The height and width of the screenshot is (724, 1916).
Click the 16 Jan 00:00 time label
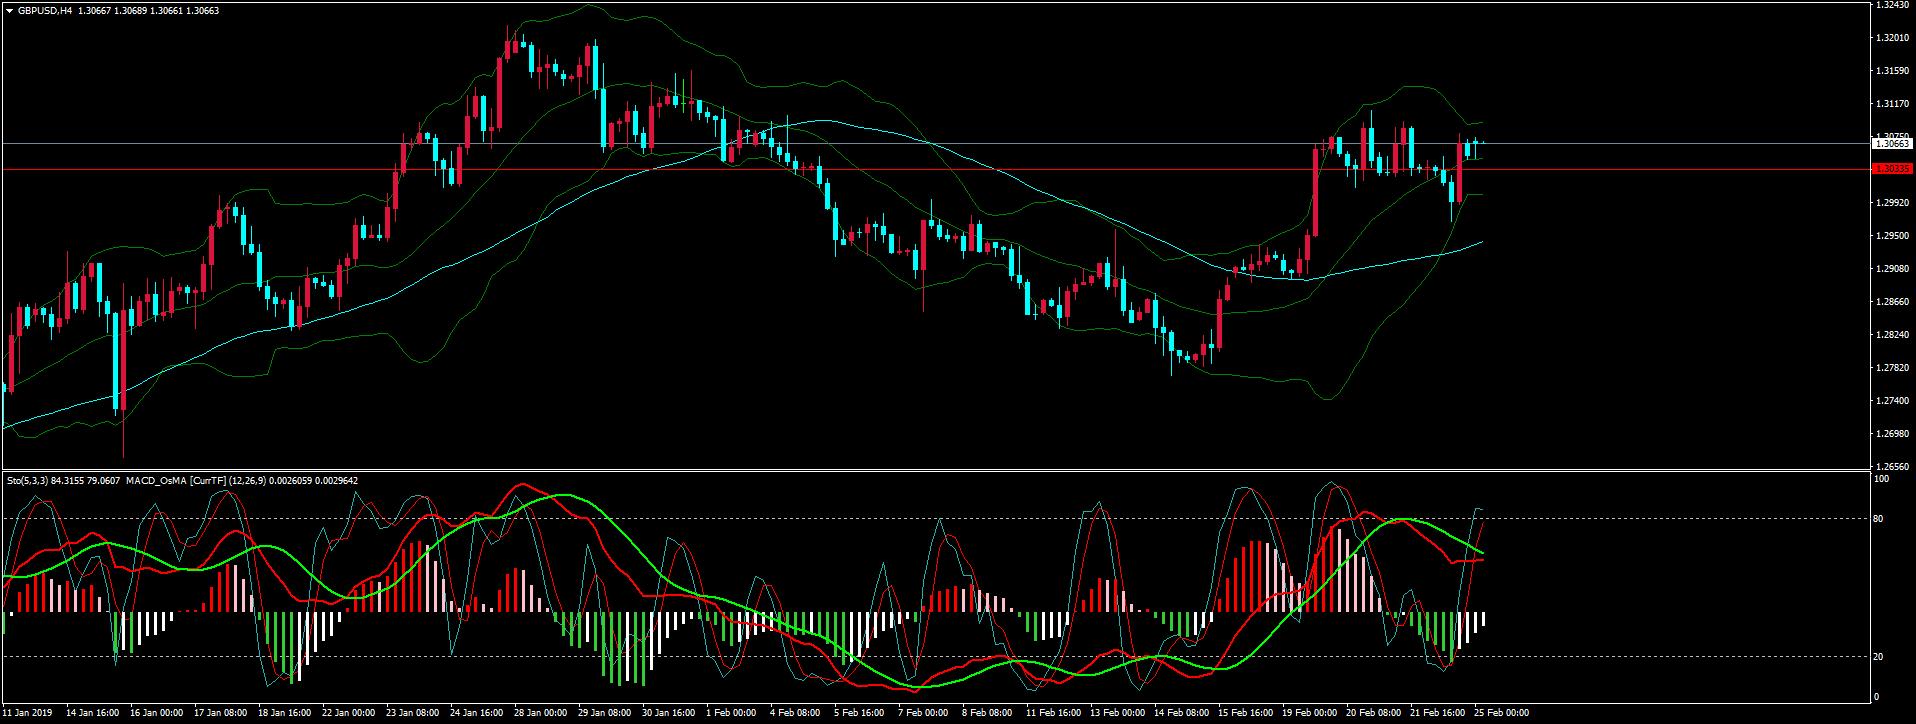tap(158, 713)
